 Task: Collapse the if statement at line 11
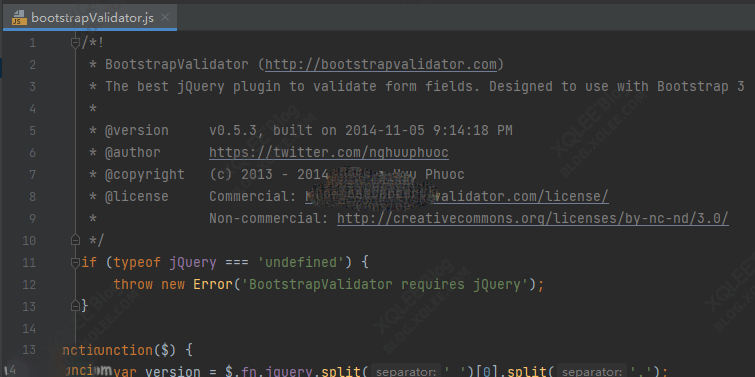75,262
